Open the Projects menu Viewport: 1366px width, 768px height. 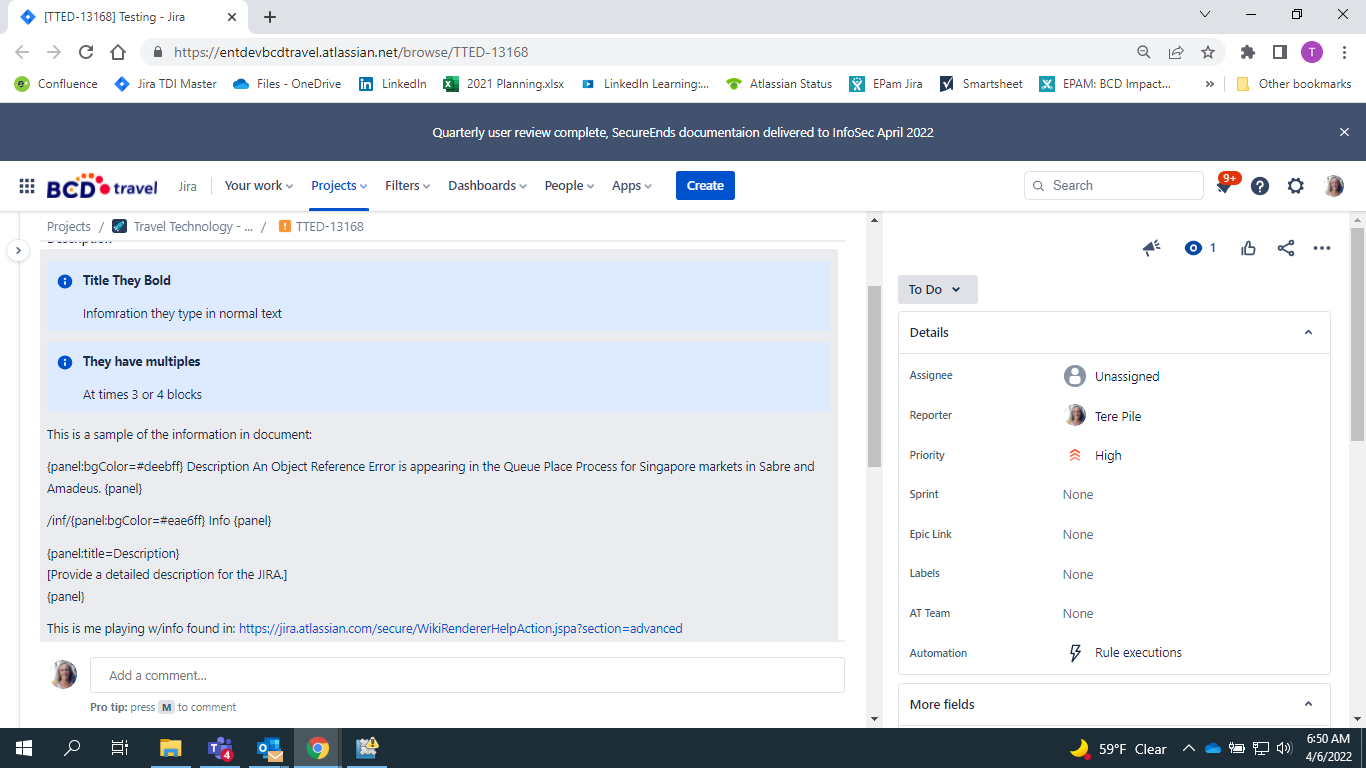(x=338, y=185)
